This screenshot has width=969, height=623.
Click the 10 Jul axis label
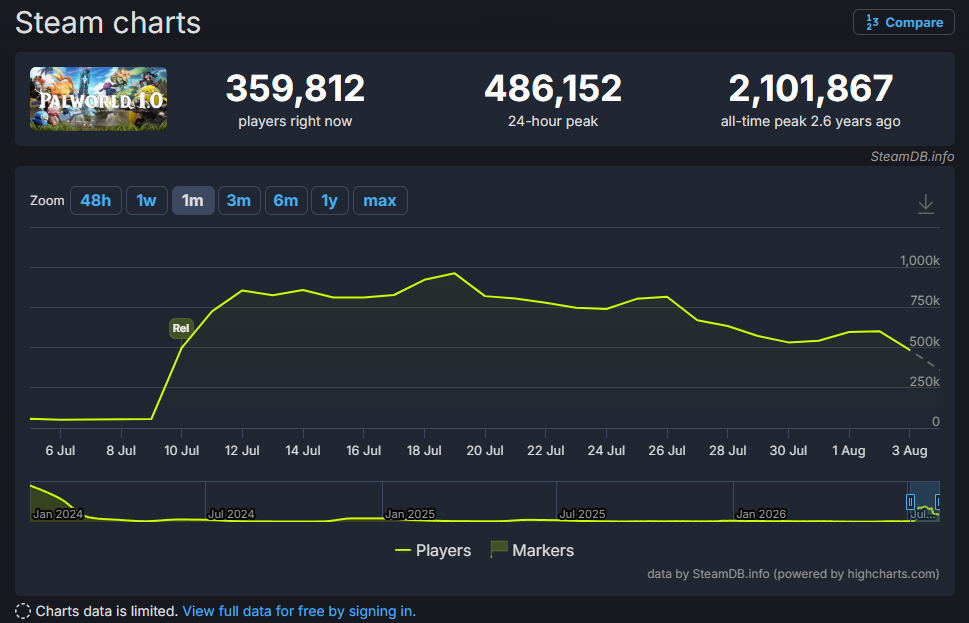coord(181,451)
